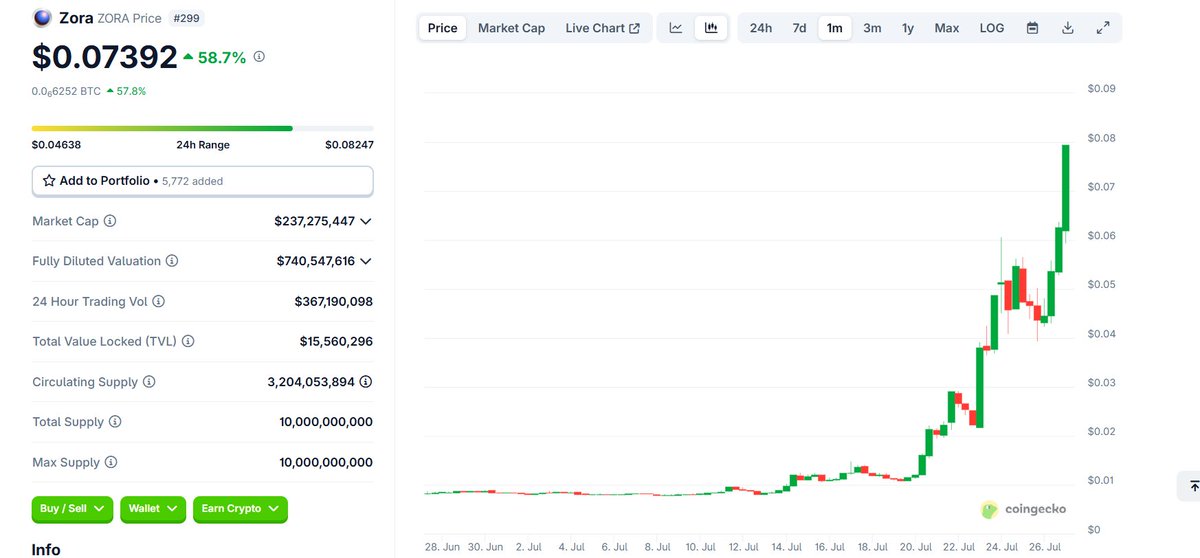This screenshot has width=1200, height=558.
Task: Select the Max time range
Action: click(947, 28)
